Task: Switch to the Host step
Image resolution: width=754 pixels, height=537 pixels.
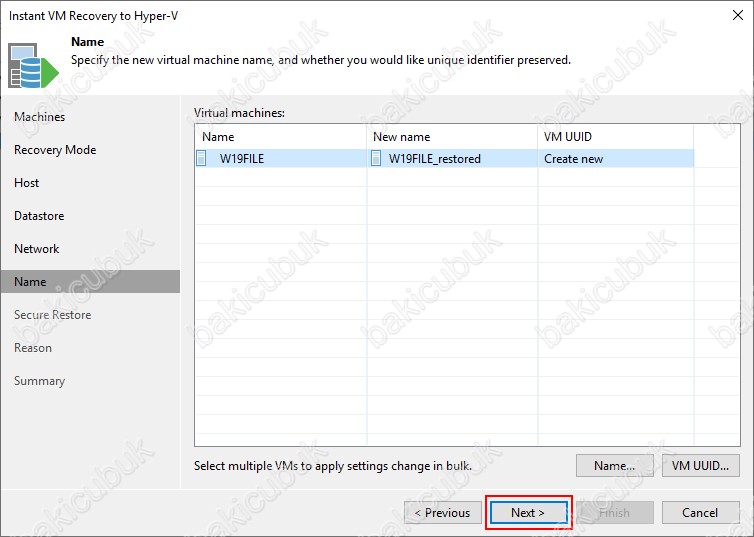Action: 26,183
